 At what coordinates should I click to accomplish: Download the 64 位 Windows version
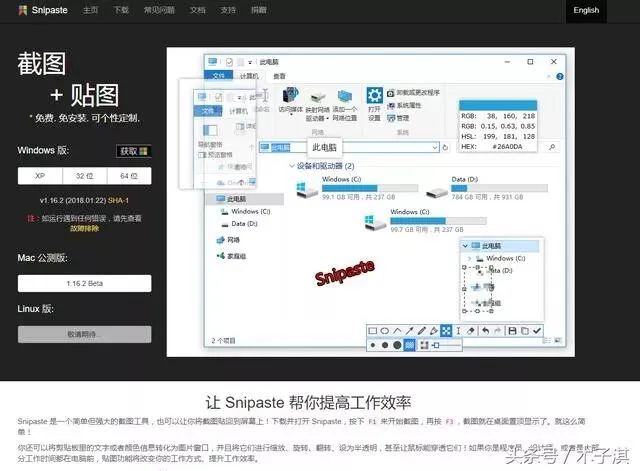(129, 176)
